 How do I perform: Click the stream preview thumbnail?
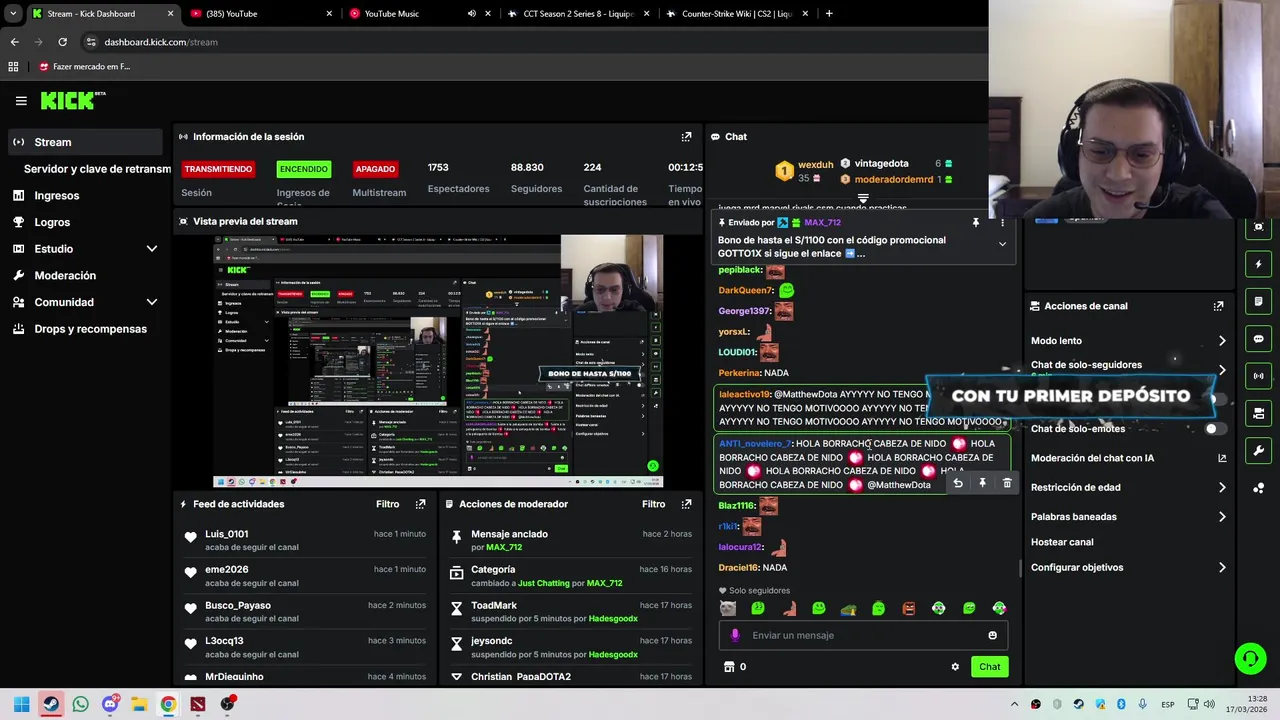click(x=438, y=360)
